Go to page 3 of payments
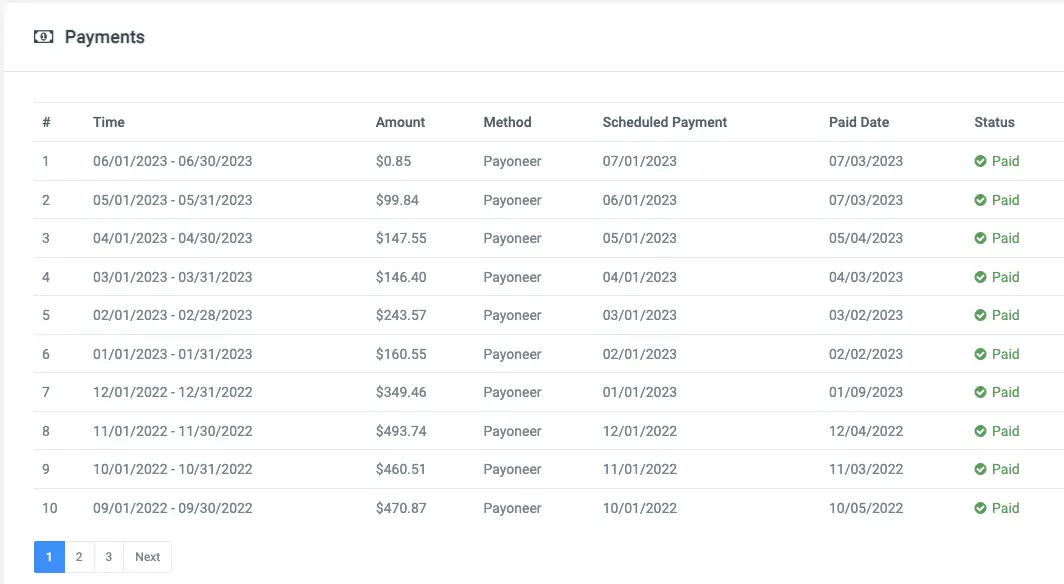Viewport: 1064px width, 584px height. (109, 557)
